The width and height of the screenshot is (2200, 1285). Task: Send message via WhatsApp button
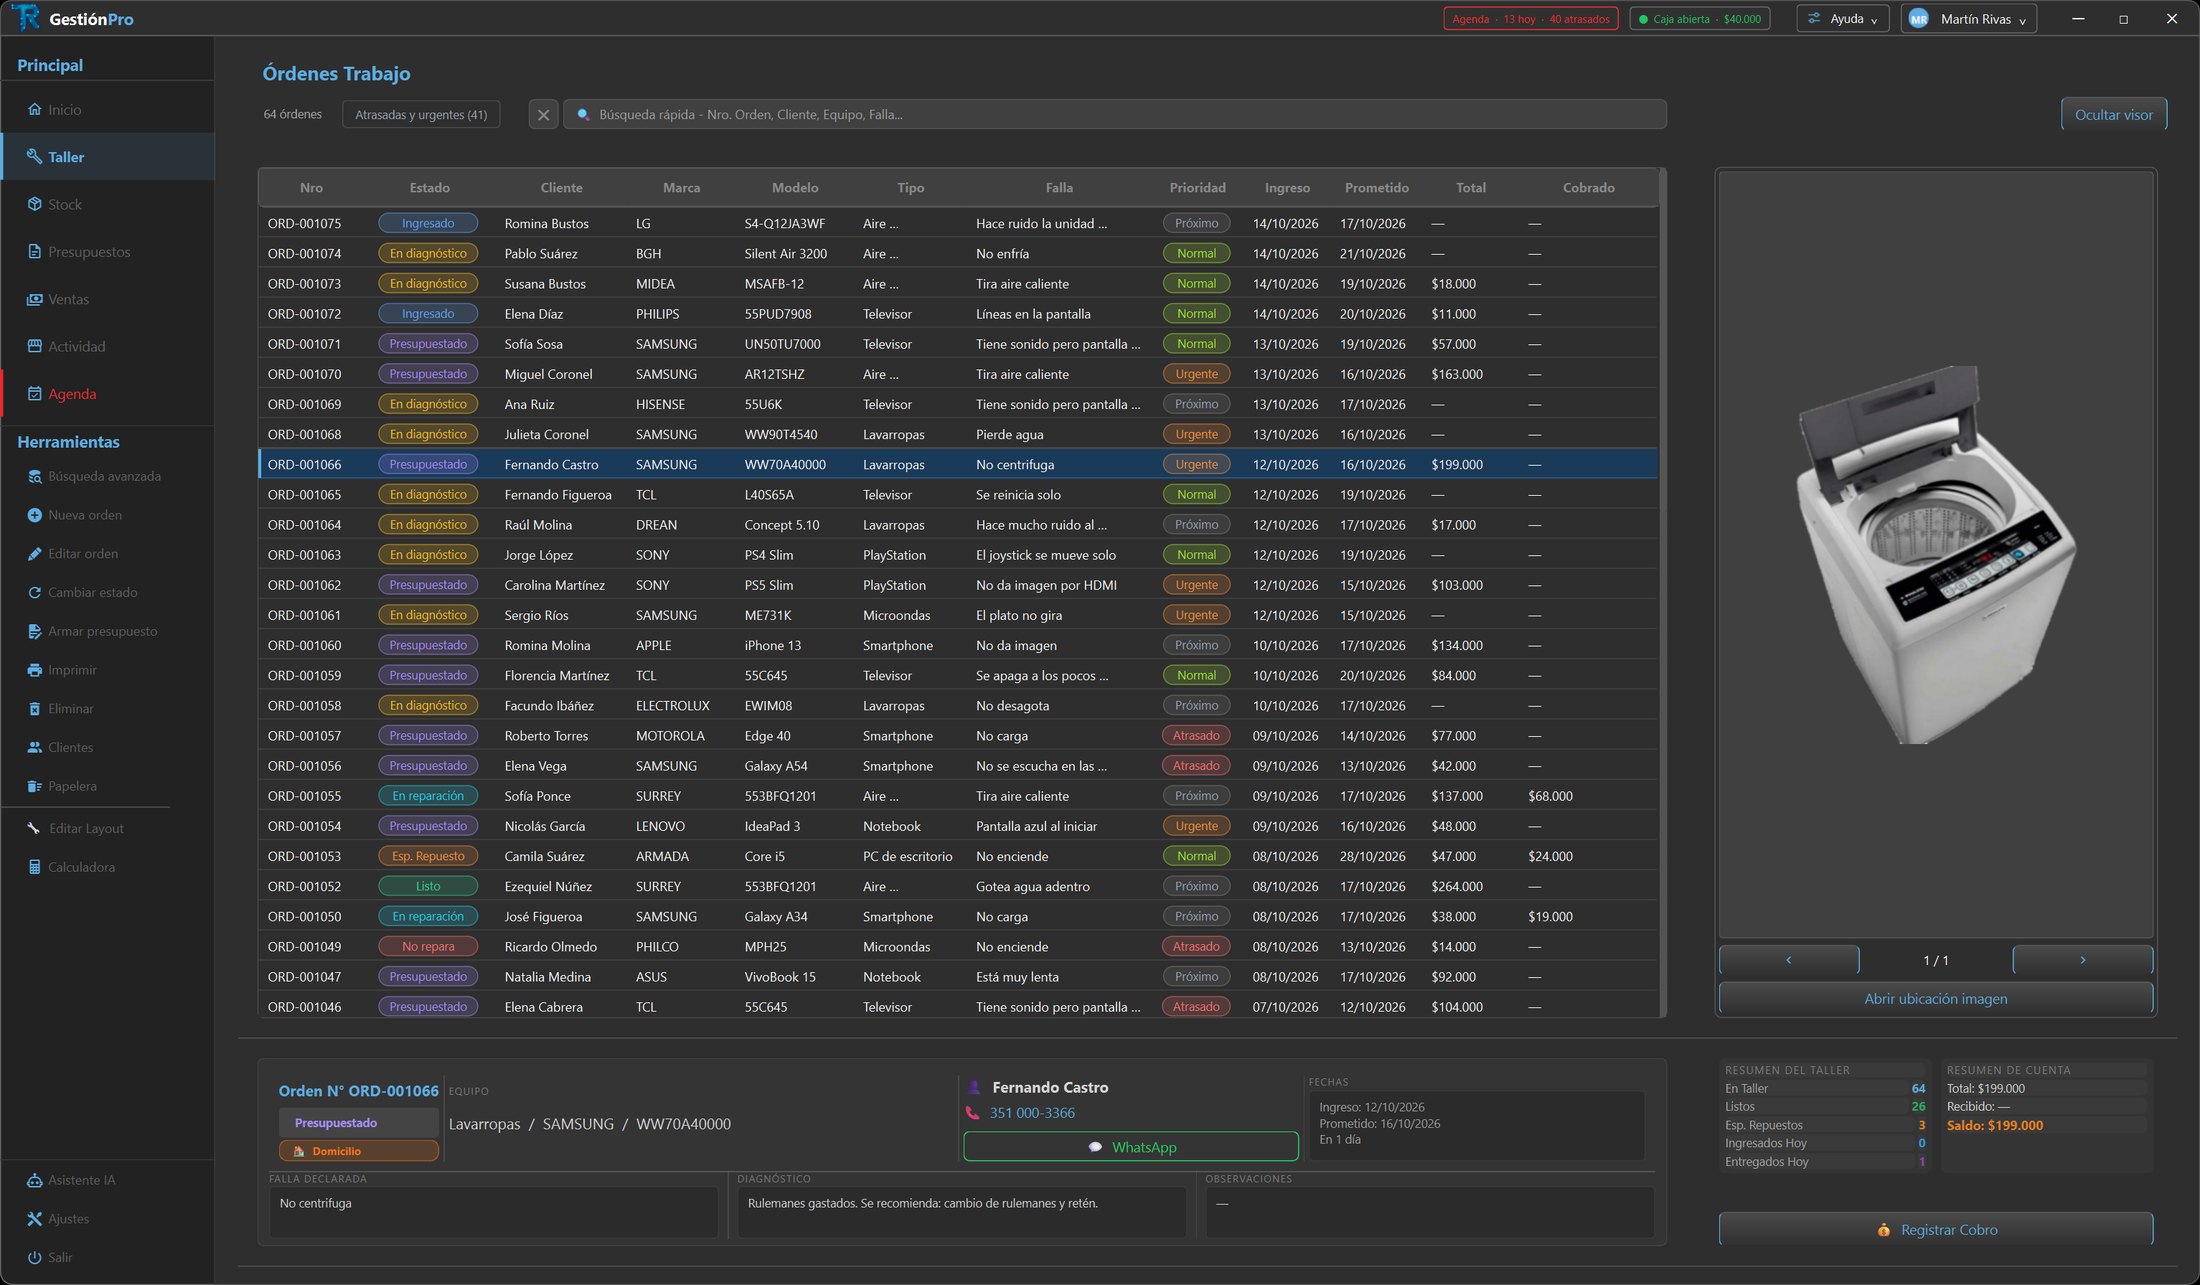tap(1131, 1147)
